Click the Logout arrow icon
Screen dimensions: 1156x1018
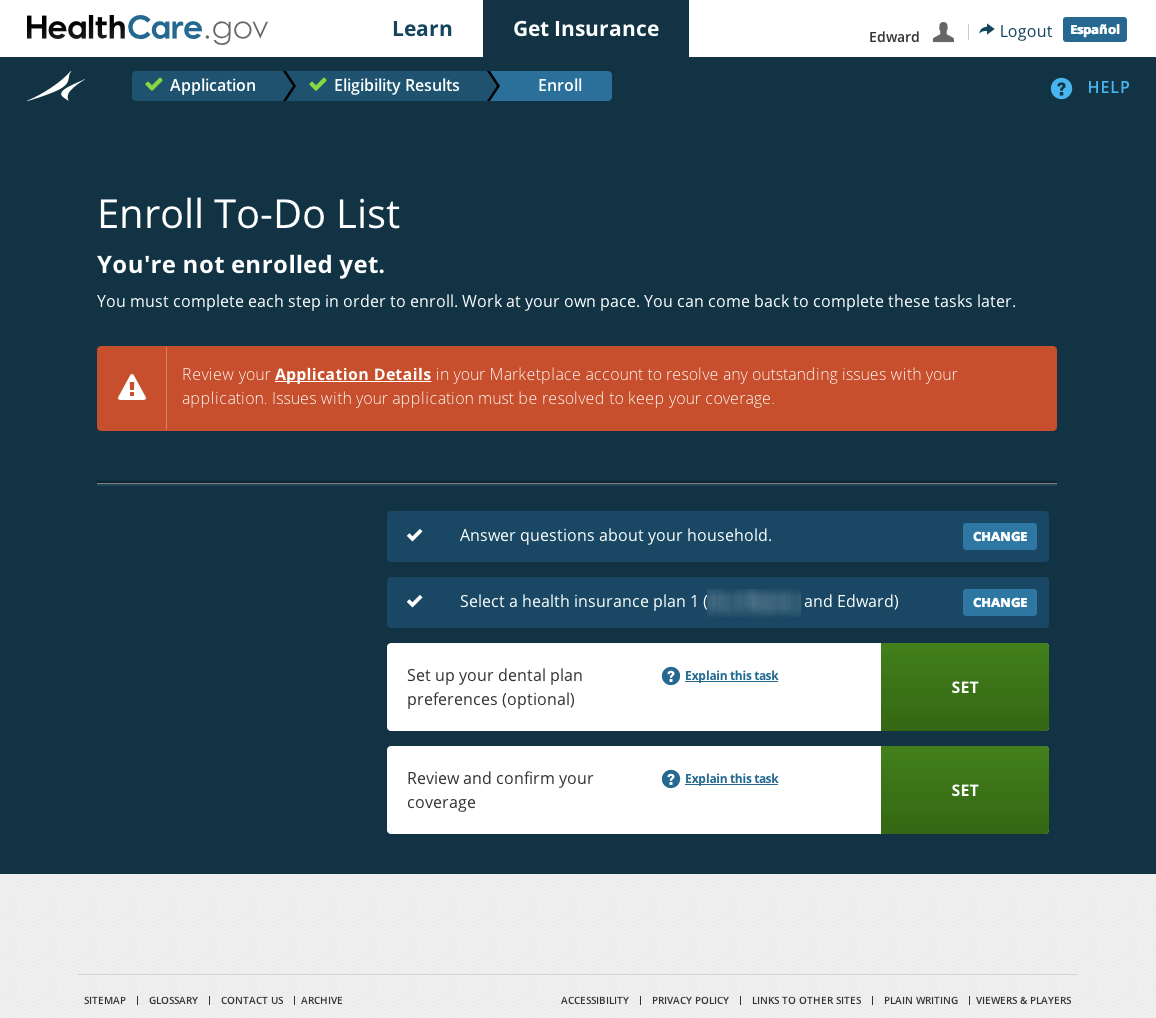coord(987,30)
